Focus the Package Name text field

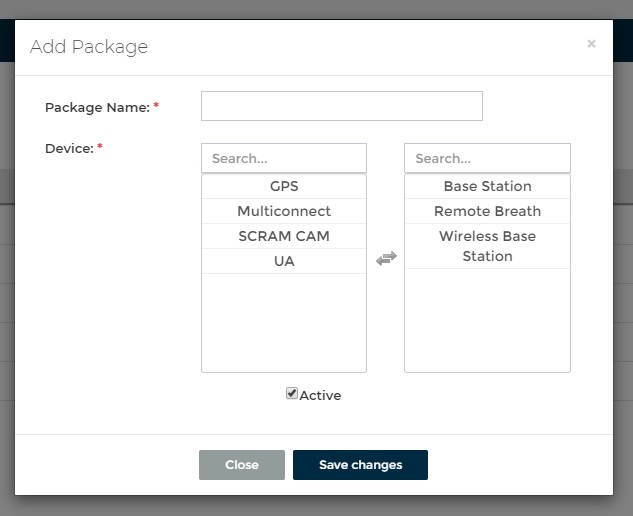[341, 106]
